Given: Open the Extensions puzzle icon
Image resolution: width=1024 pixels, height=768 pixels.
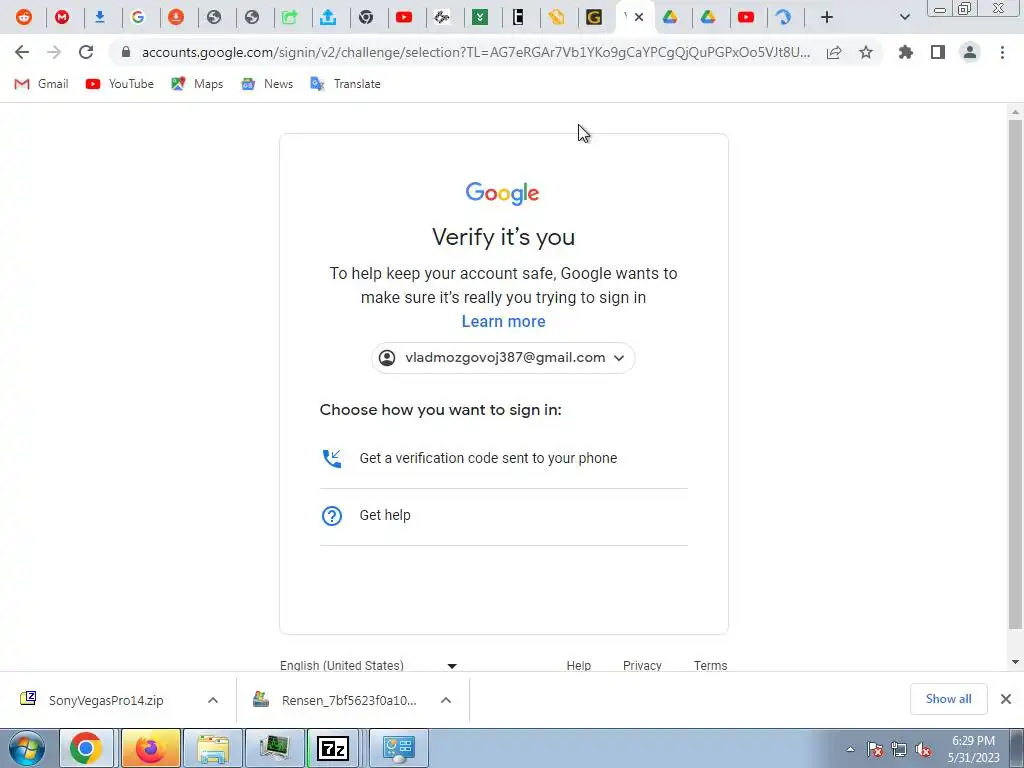Looking at the screenshot, I should pos(906,52).
